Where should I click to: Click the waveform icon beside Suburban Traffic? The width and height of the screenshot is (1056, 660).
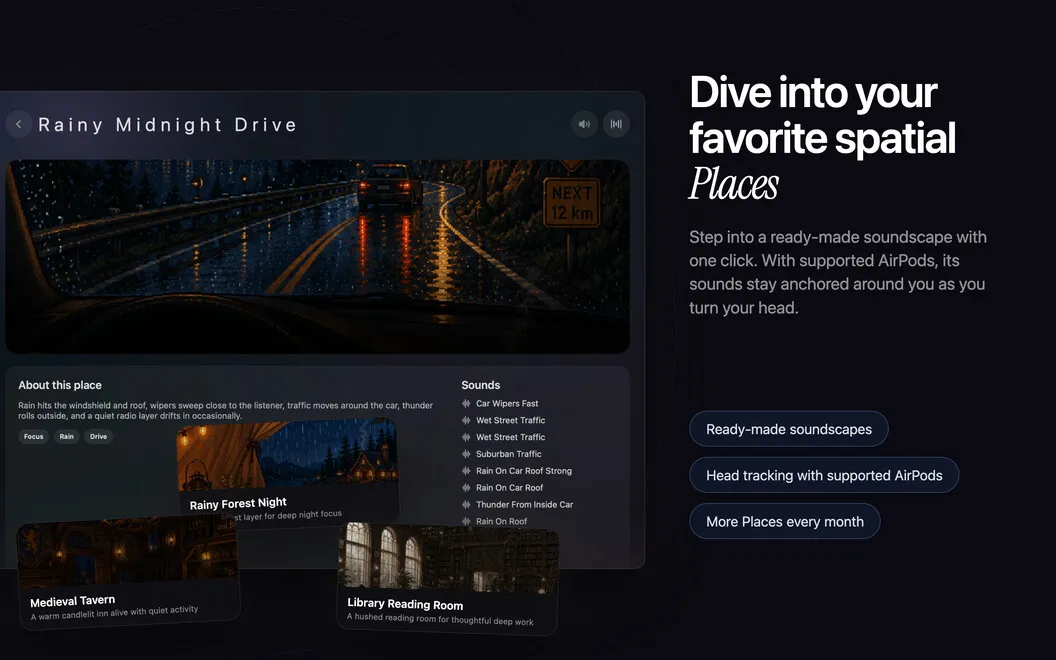click(x=466, y=454)
